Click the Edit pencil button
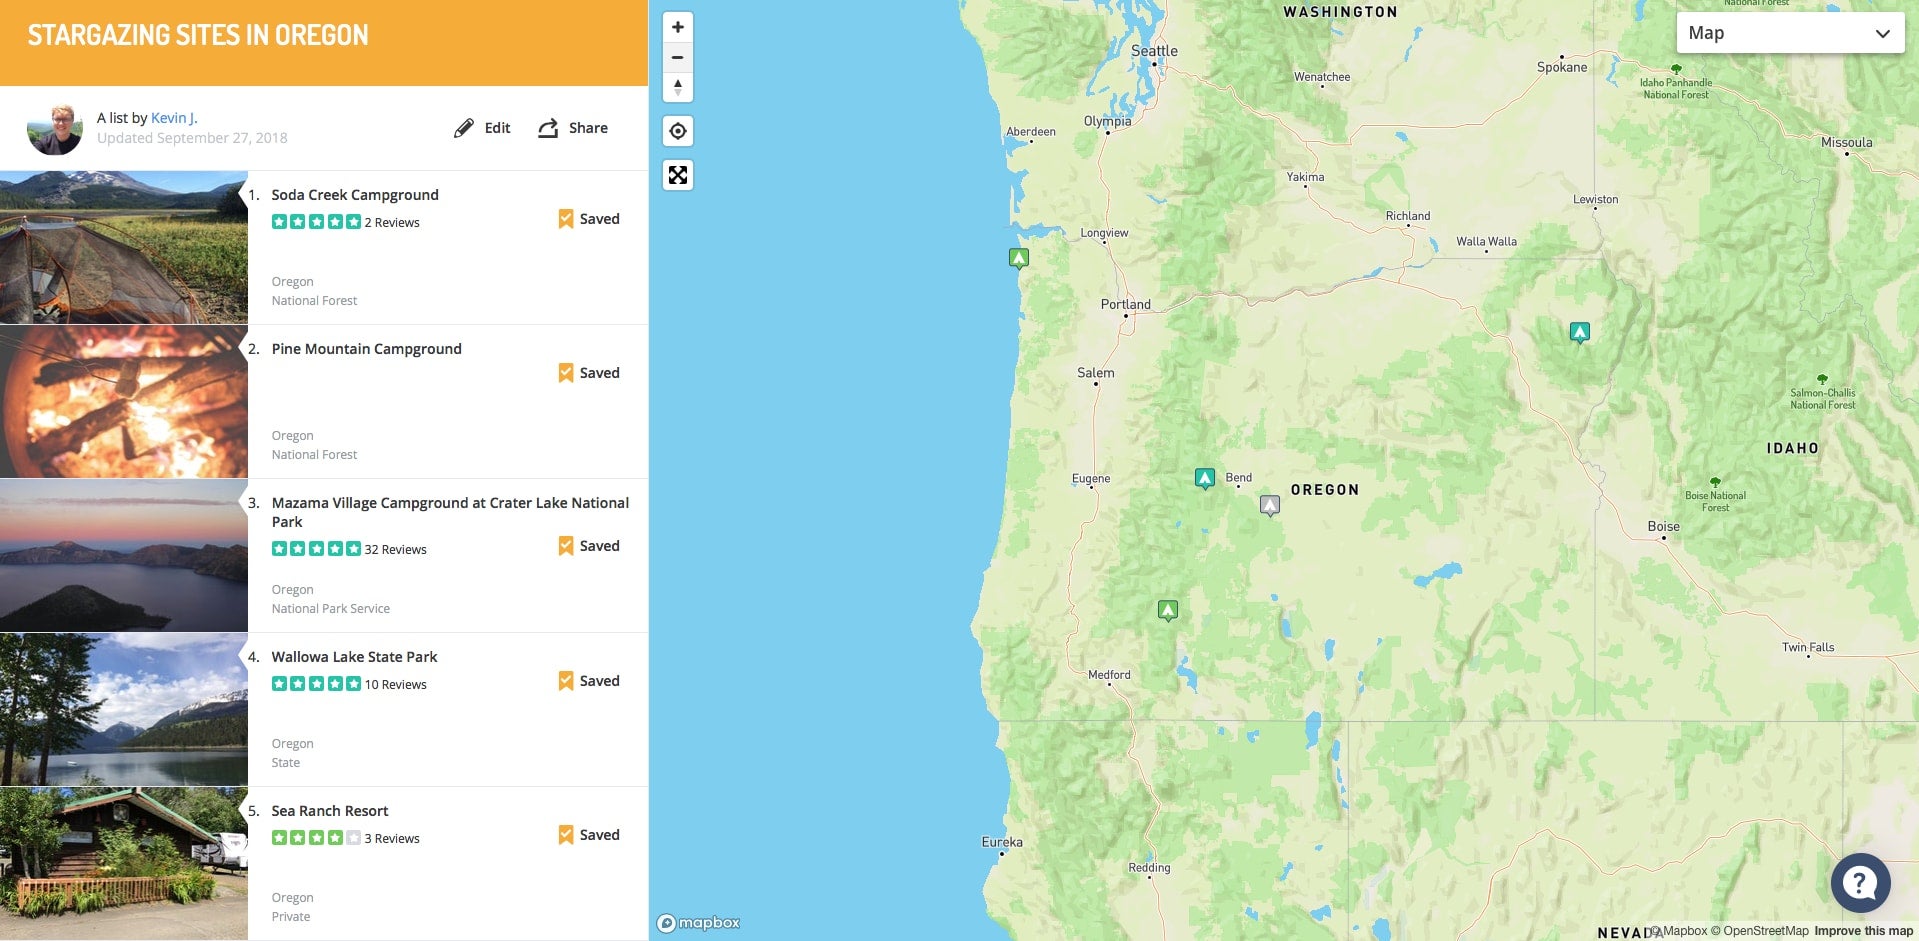The image size is (1919, 941). (x=482, y=128)
